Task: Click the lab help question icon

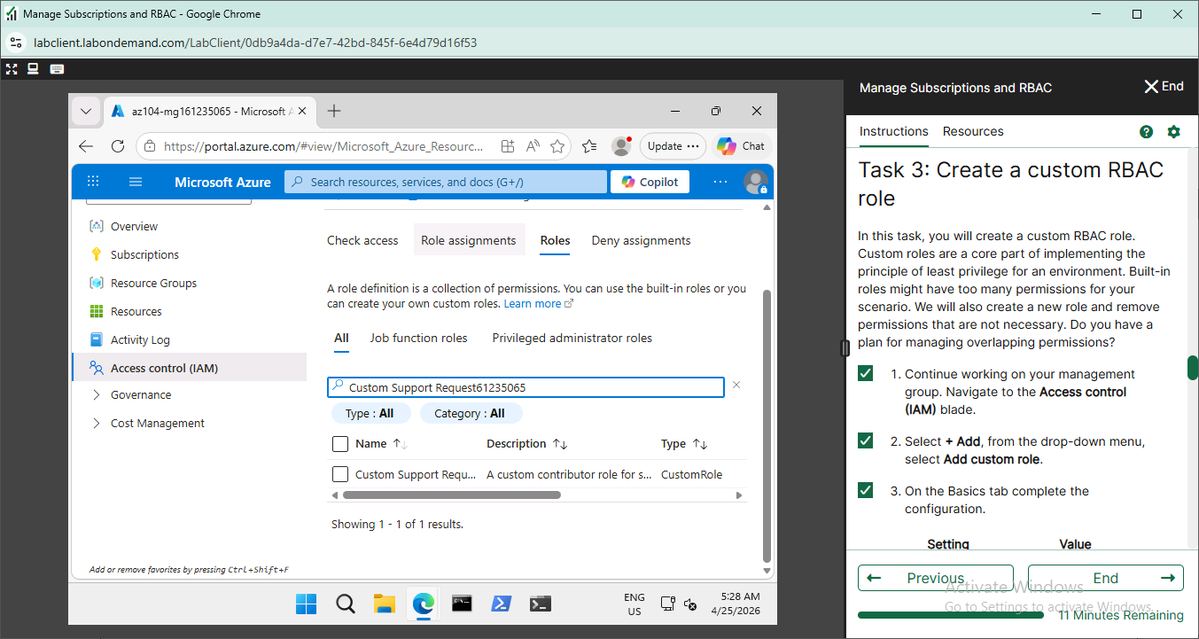Action: [x=1145, y=131]
